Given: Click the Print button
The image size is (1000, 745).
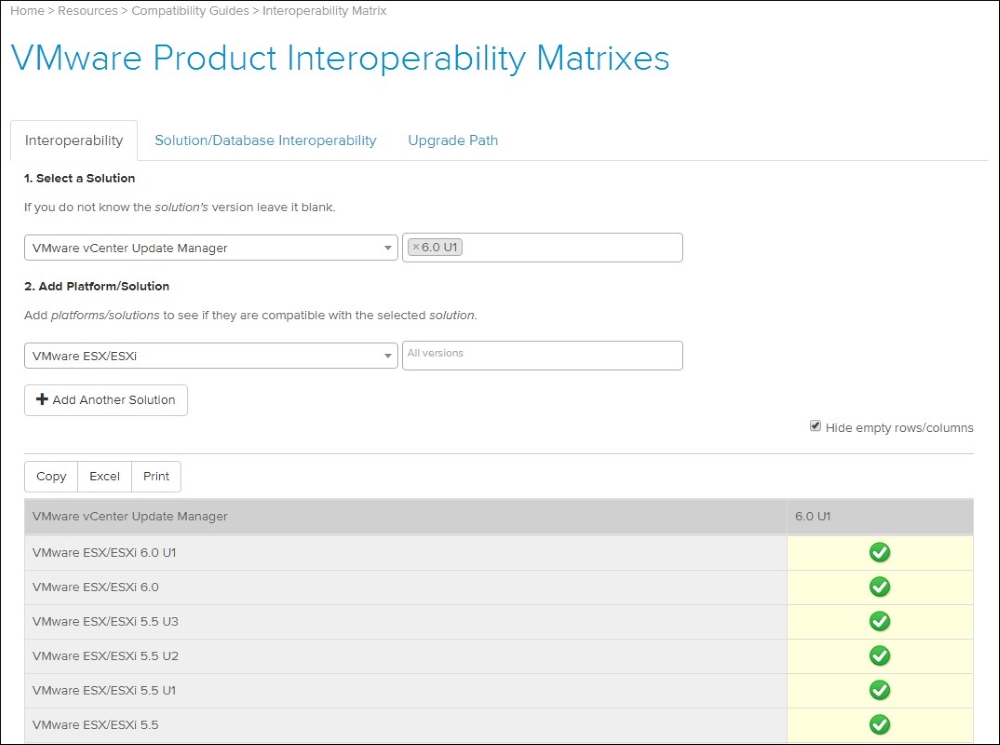Looking at the screenshot, I should pos(156,476).
